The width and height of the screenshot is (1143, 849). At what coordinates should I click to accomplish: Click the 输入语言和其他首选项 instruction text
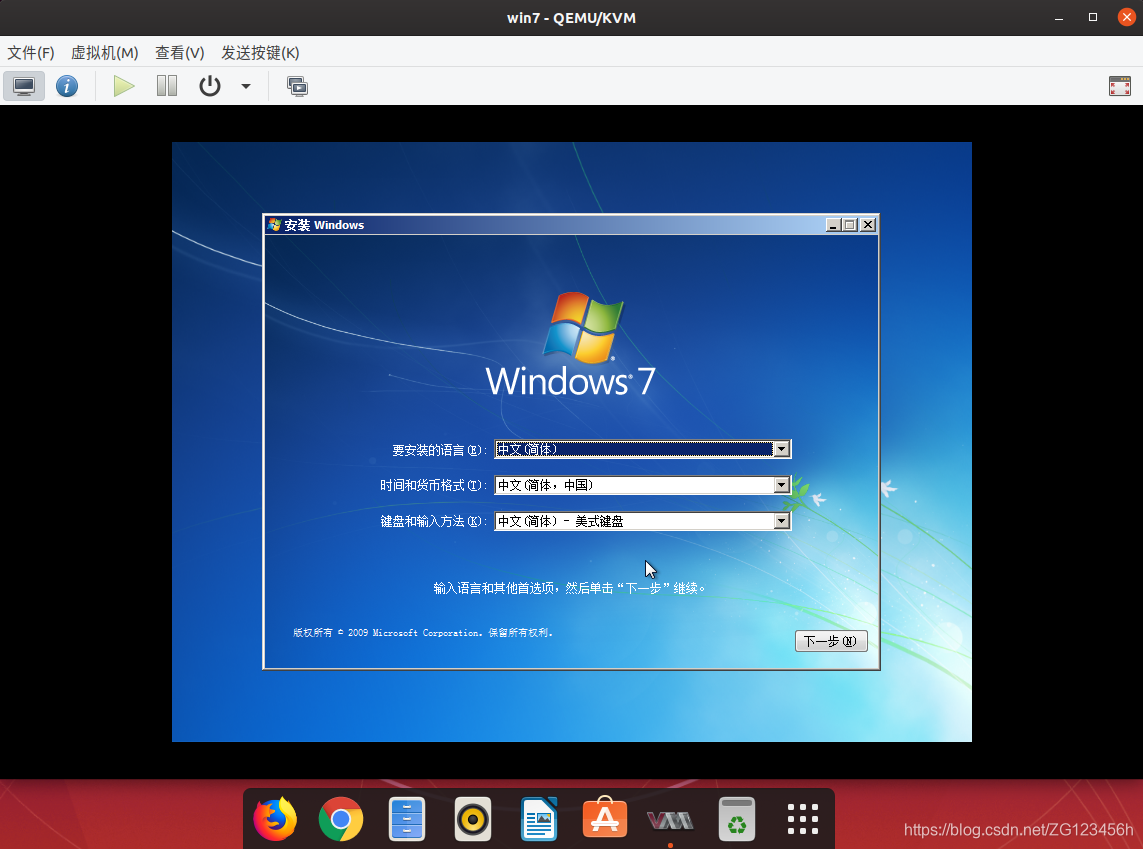[569, 588]
